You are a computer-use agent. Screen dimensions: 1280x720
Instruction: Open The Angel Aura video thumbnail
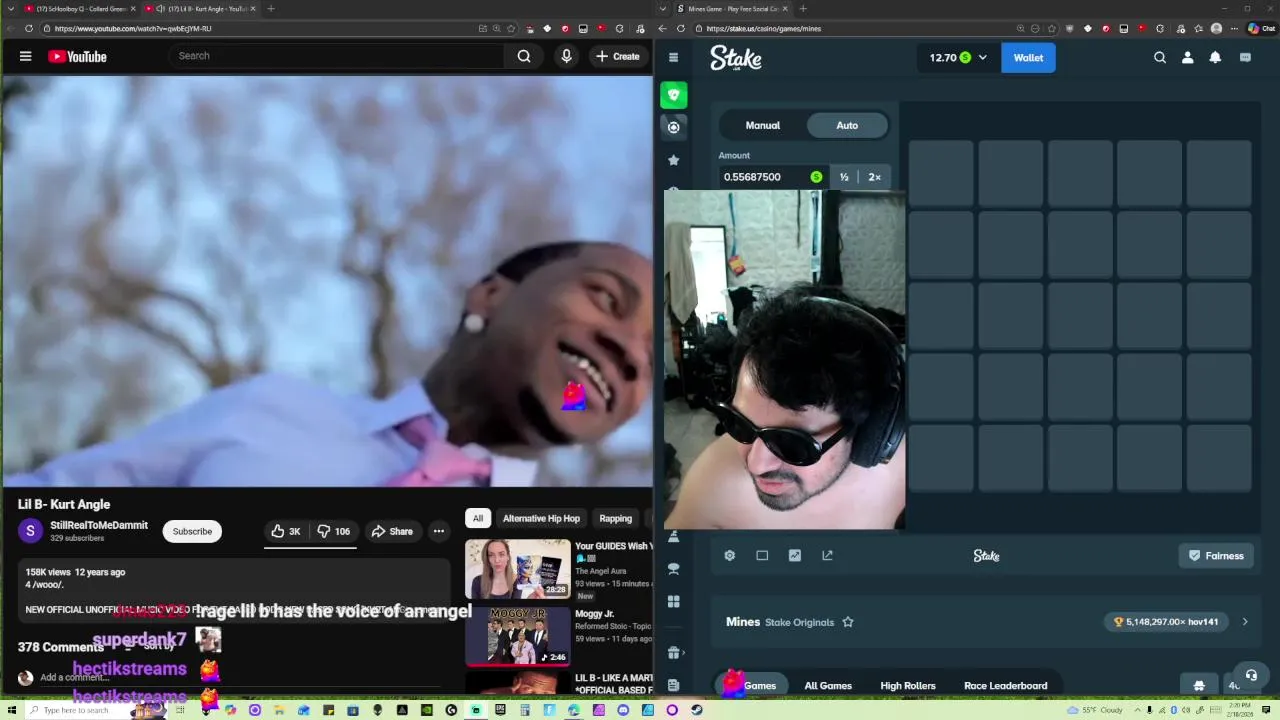(x=517, y=569)
